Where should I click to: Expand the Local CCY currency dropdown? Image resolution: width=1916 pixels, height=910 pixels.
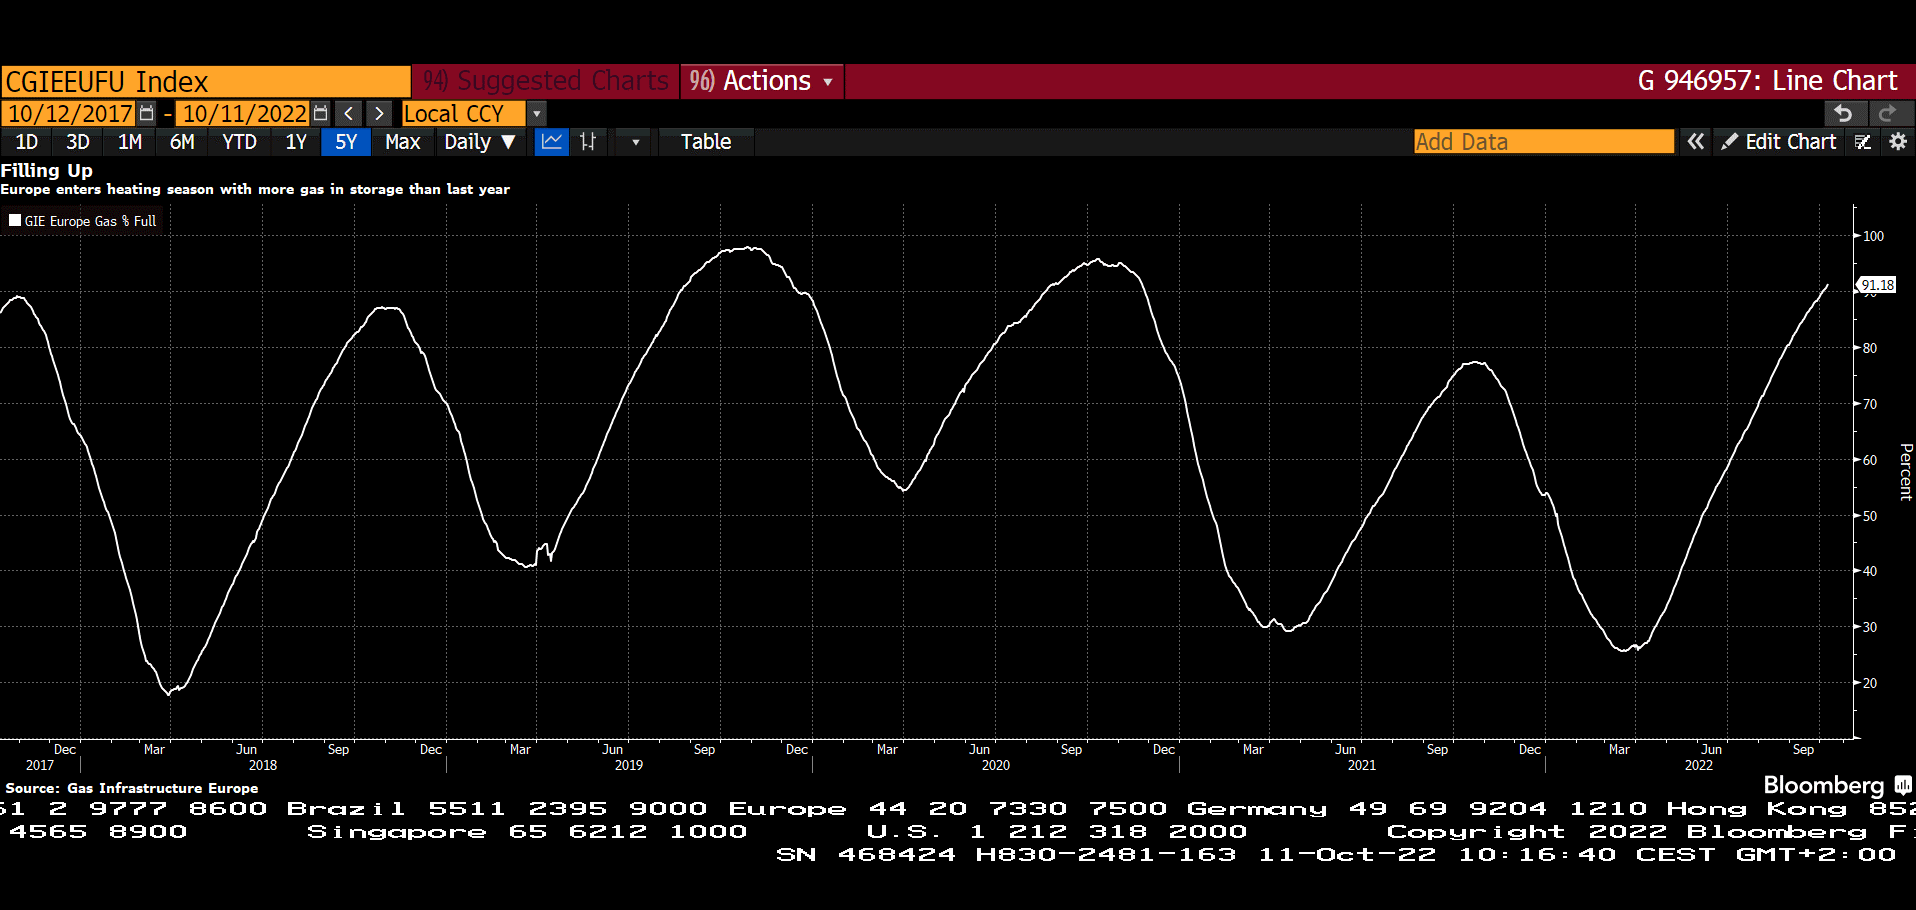click(x=537, y=113)
